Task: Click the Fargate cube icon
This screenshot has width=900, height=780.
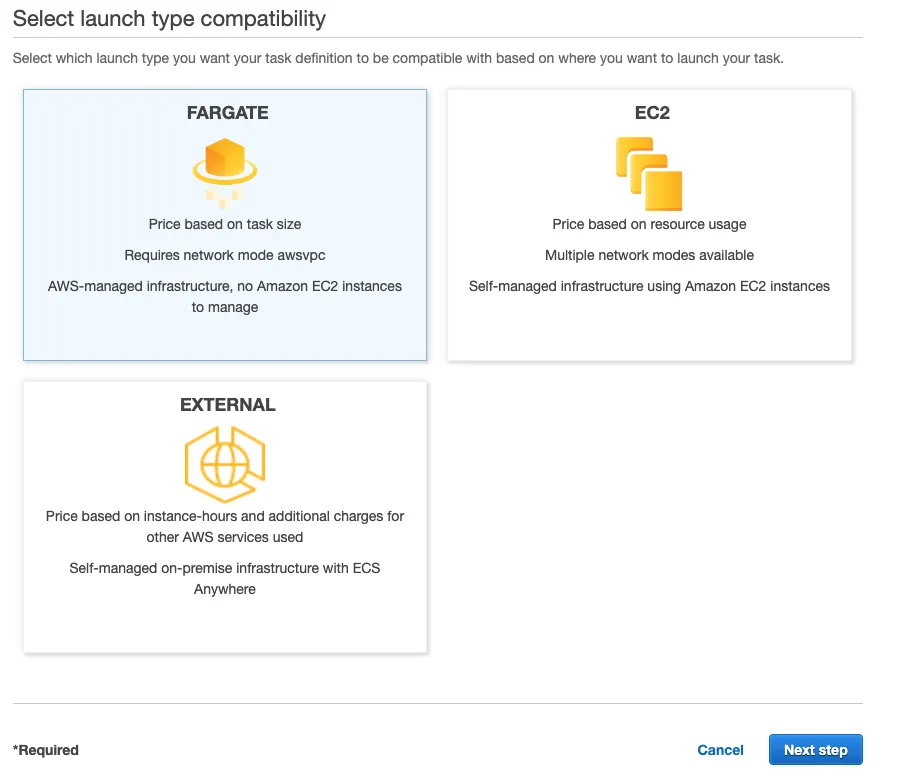Action: pos(224,172)
